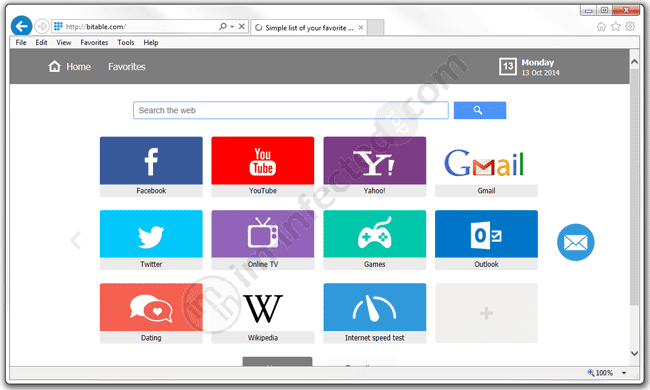Open the Help menu
The image size is (650, 390).
[151, 42]
